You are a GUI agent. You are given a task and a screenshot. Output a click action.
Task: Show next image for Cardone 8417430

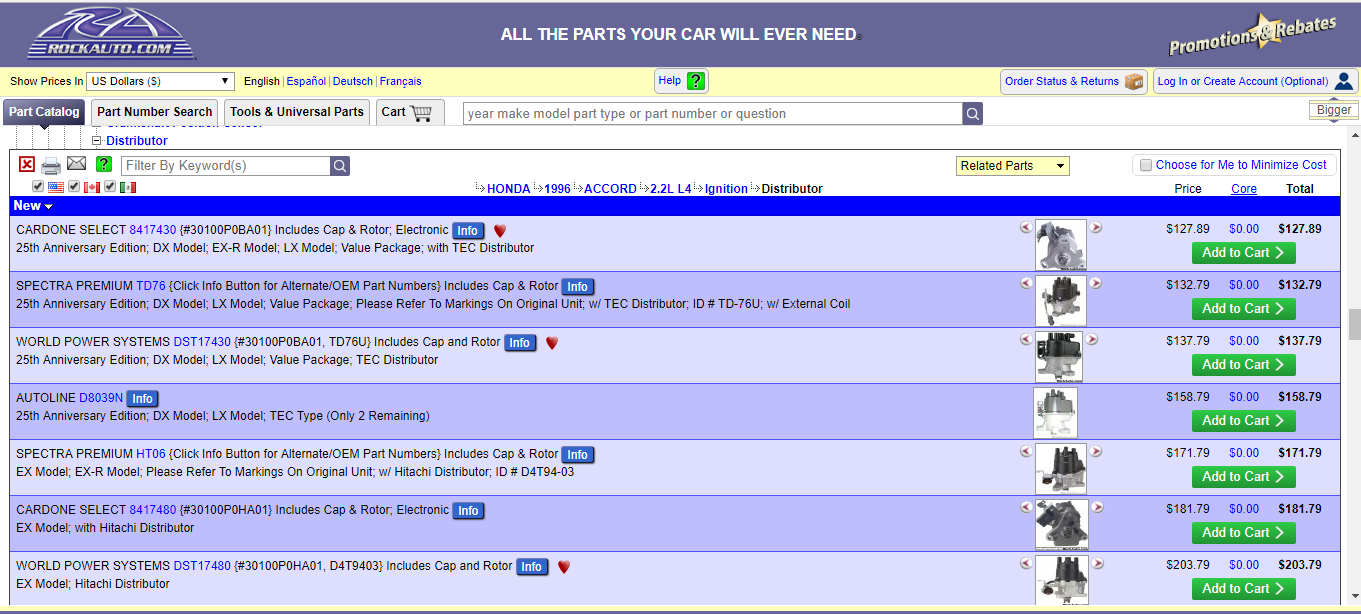[x=1096, y=228]
